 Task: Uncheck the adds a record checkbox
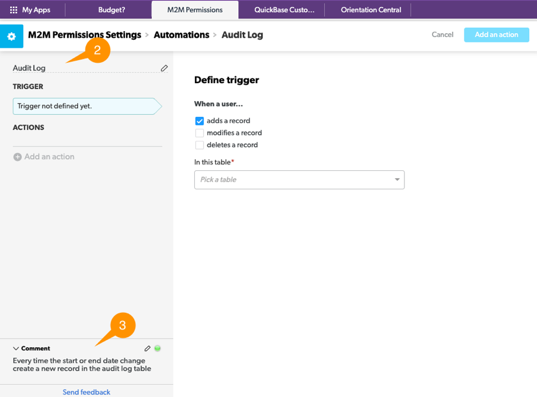[199, 121]
